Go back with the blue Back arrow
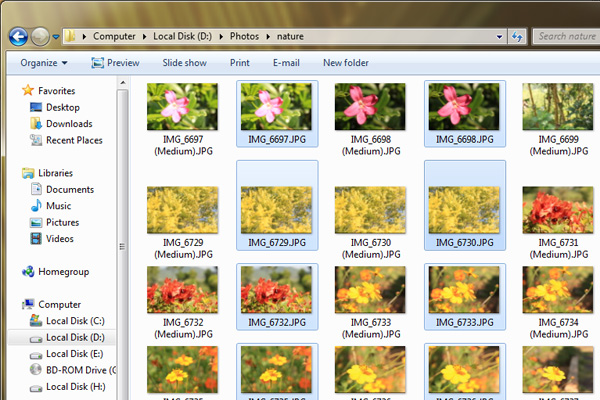The height and width of the screenshot is (400, 600). coord(18,37)
